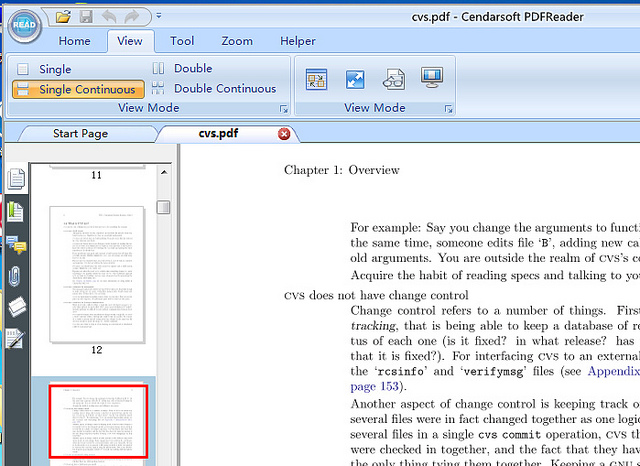Open the layers sidebar panel

17,307
